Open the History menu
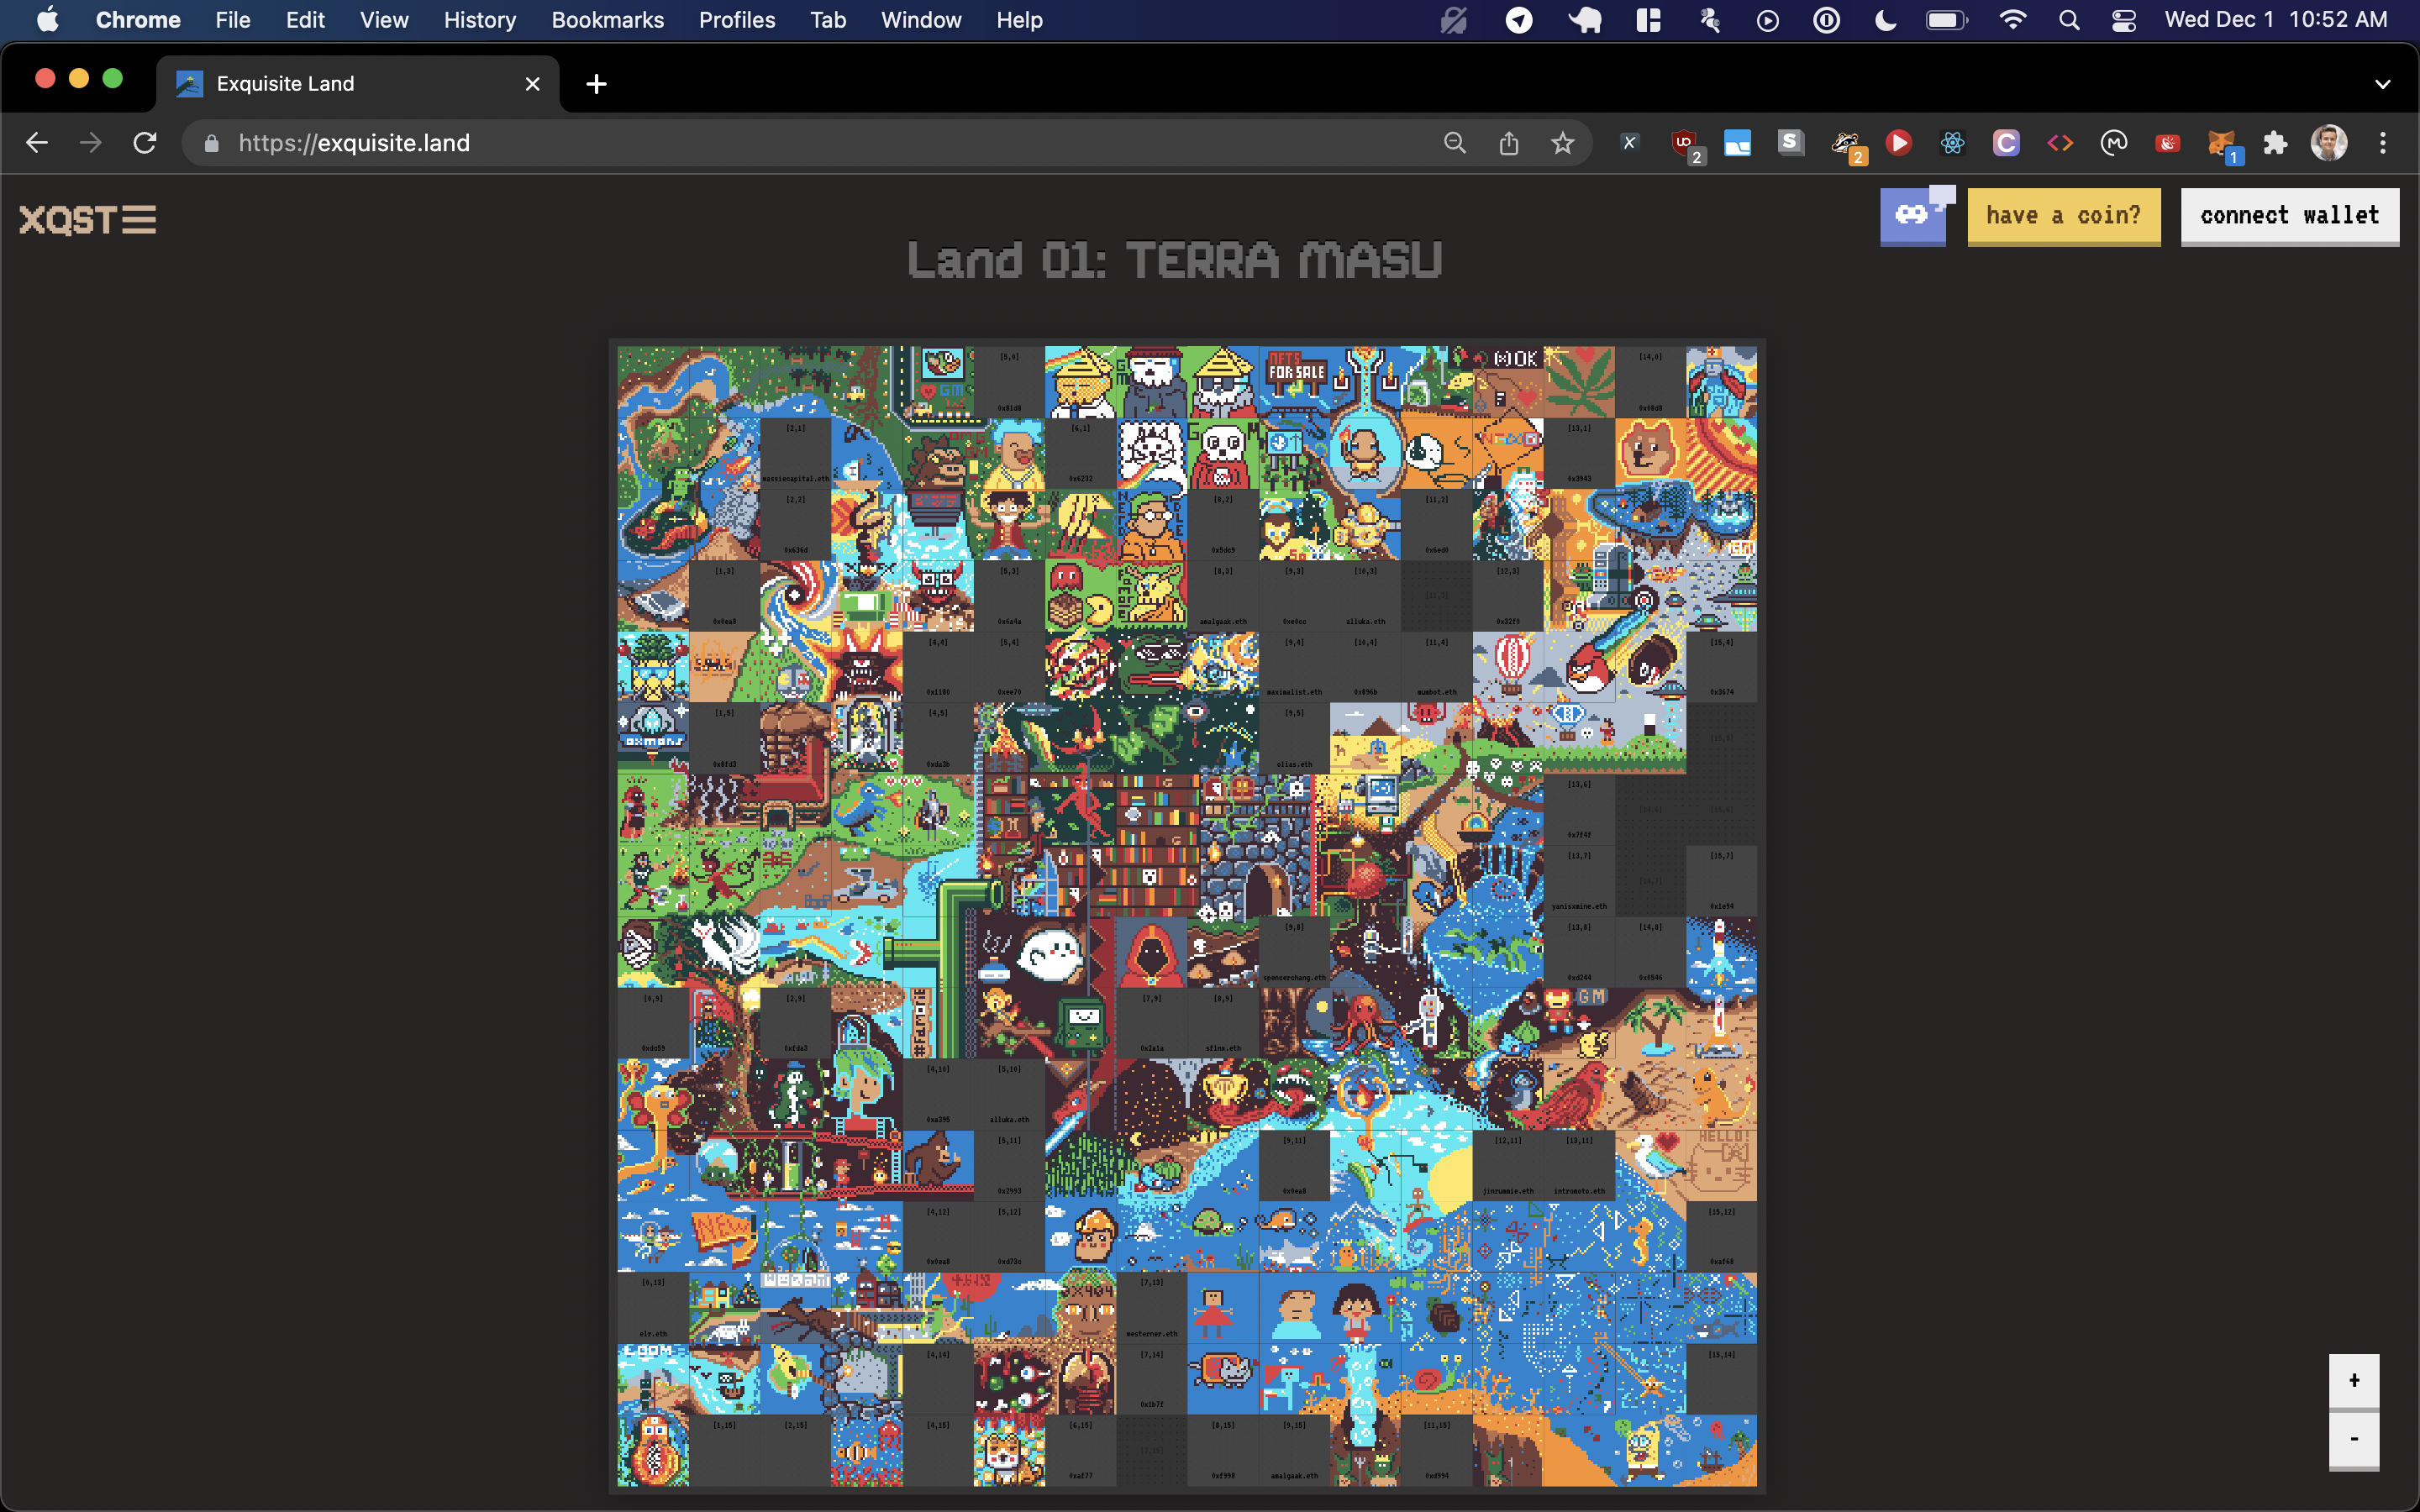The image size is (2420, 1512). click(x=479, y=20)
